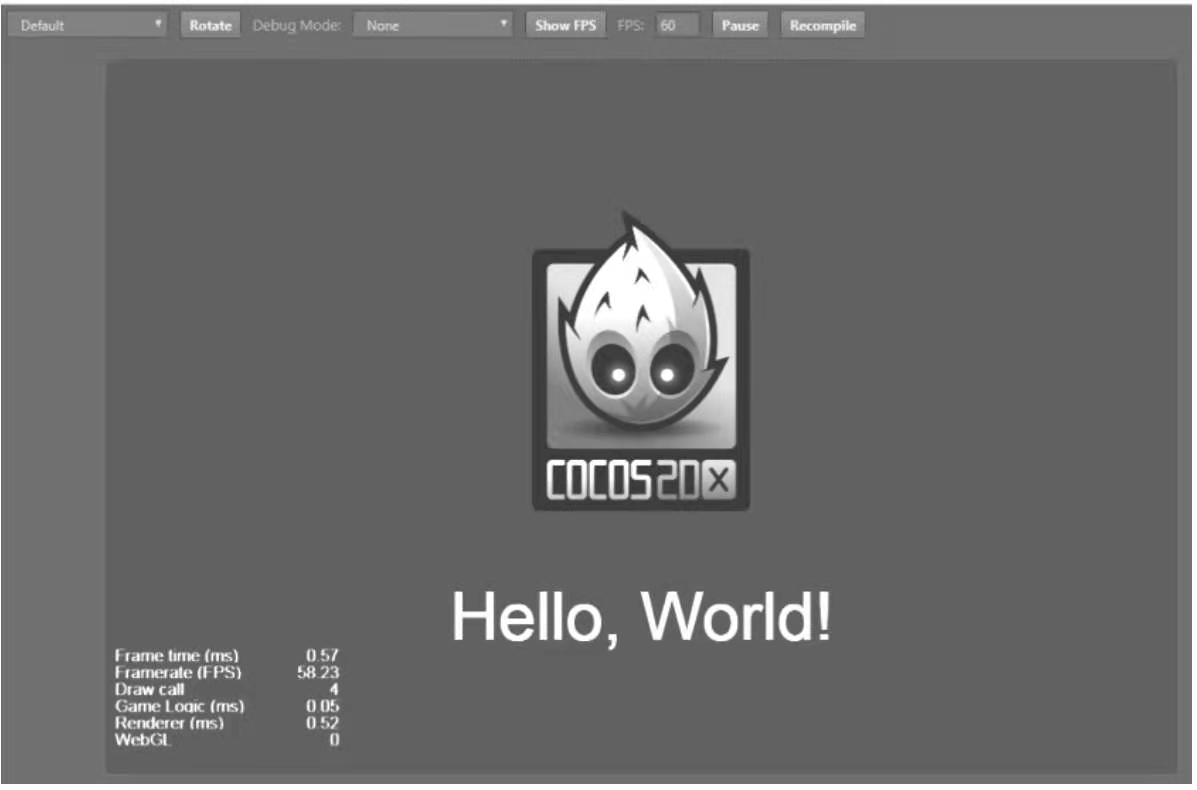Open the Debug Mode None dropdown
The height and width of the screenshot is (790, 1197).
[x=434, y=25]
